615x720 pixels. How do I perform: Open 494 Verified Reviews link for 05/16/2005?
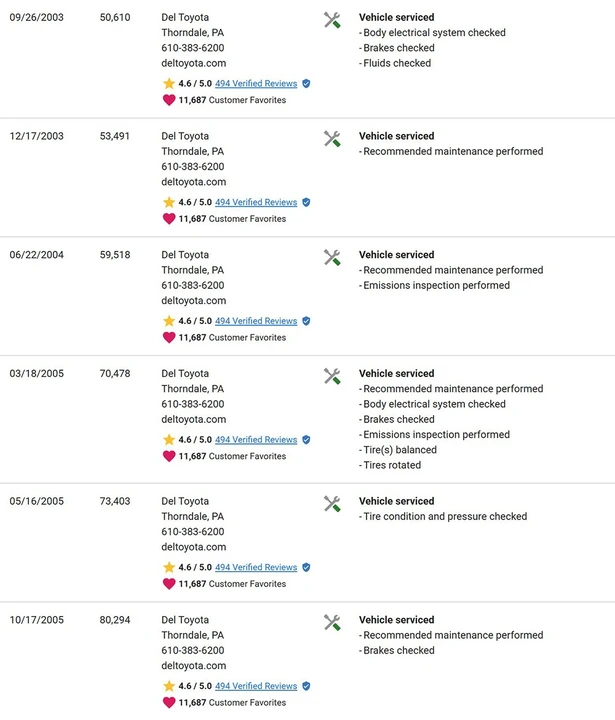click(x=256, y=568)
